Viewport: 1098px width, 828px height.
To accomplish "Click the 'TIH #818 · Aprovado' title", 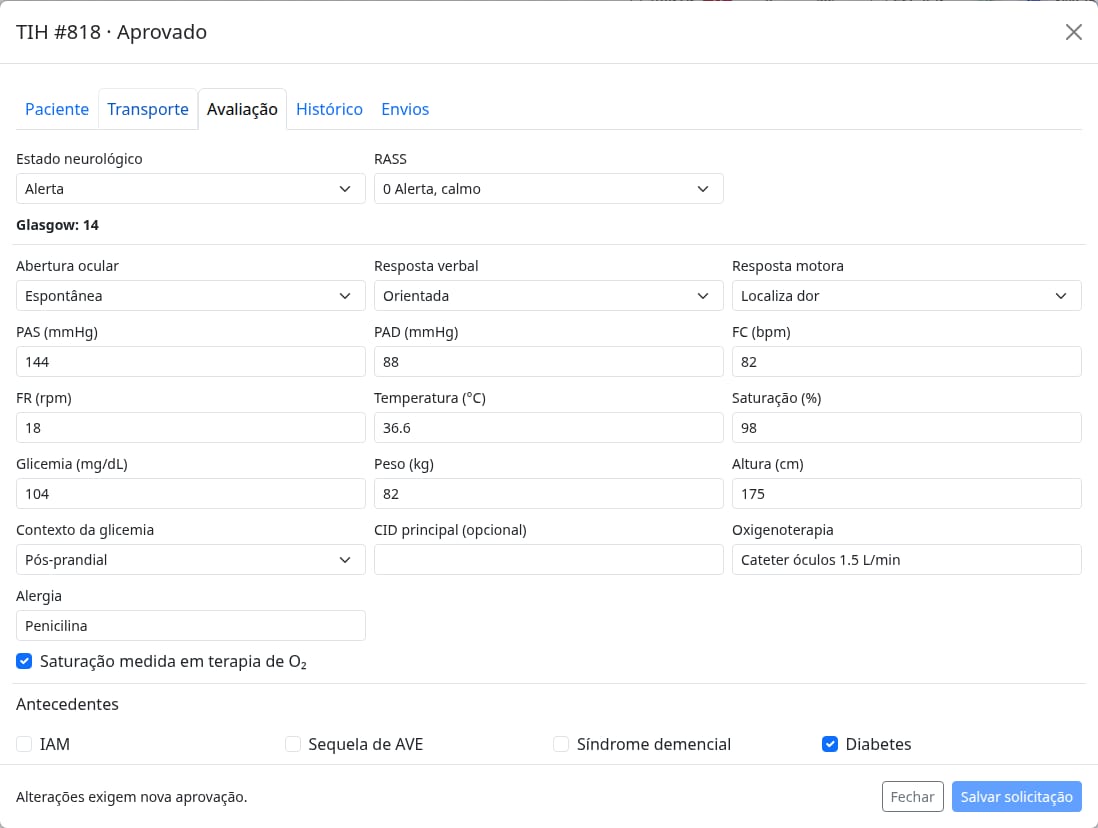I will tap(111, 32).
